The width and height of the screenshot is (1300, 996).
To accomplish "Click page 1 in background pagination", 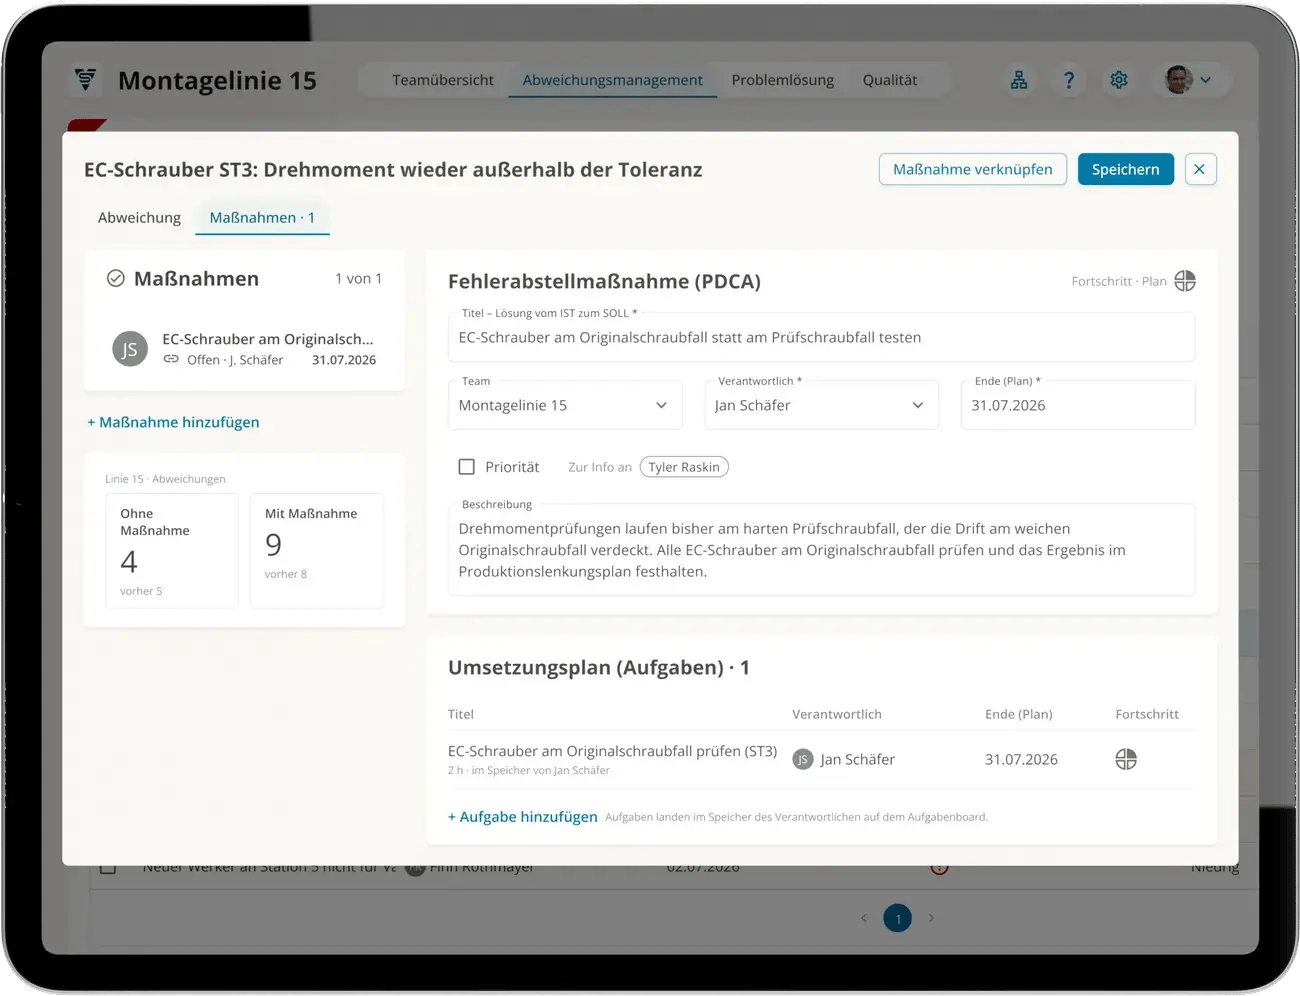I will click(898, 918).
